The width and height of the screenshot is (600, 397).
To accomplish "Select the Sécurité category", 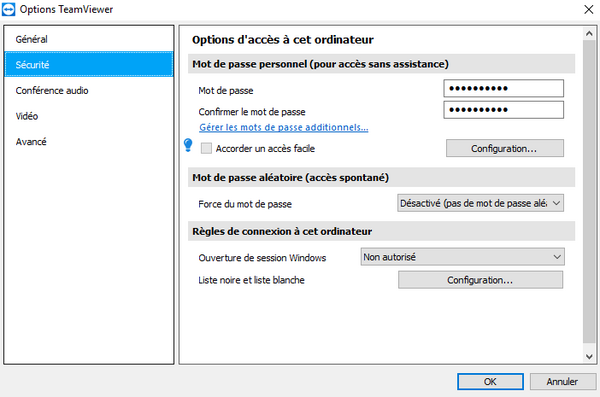I will click(89, 65).
